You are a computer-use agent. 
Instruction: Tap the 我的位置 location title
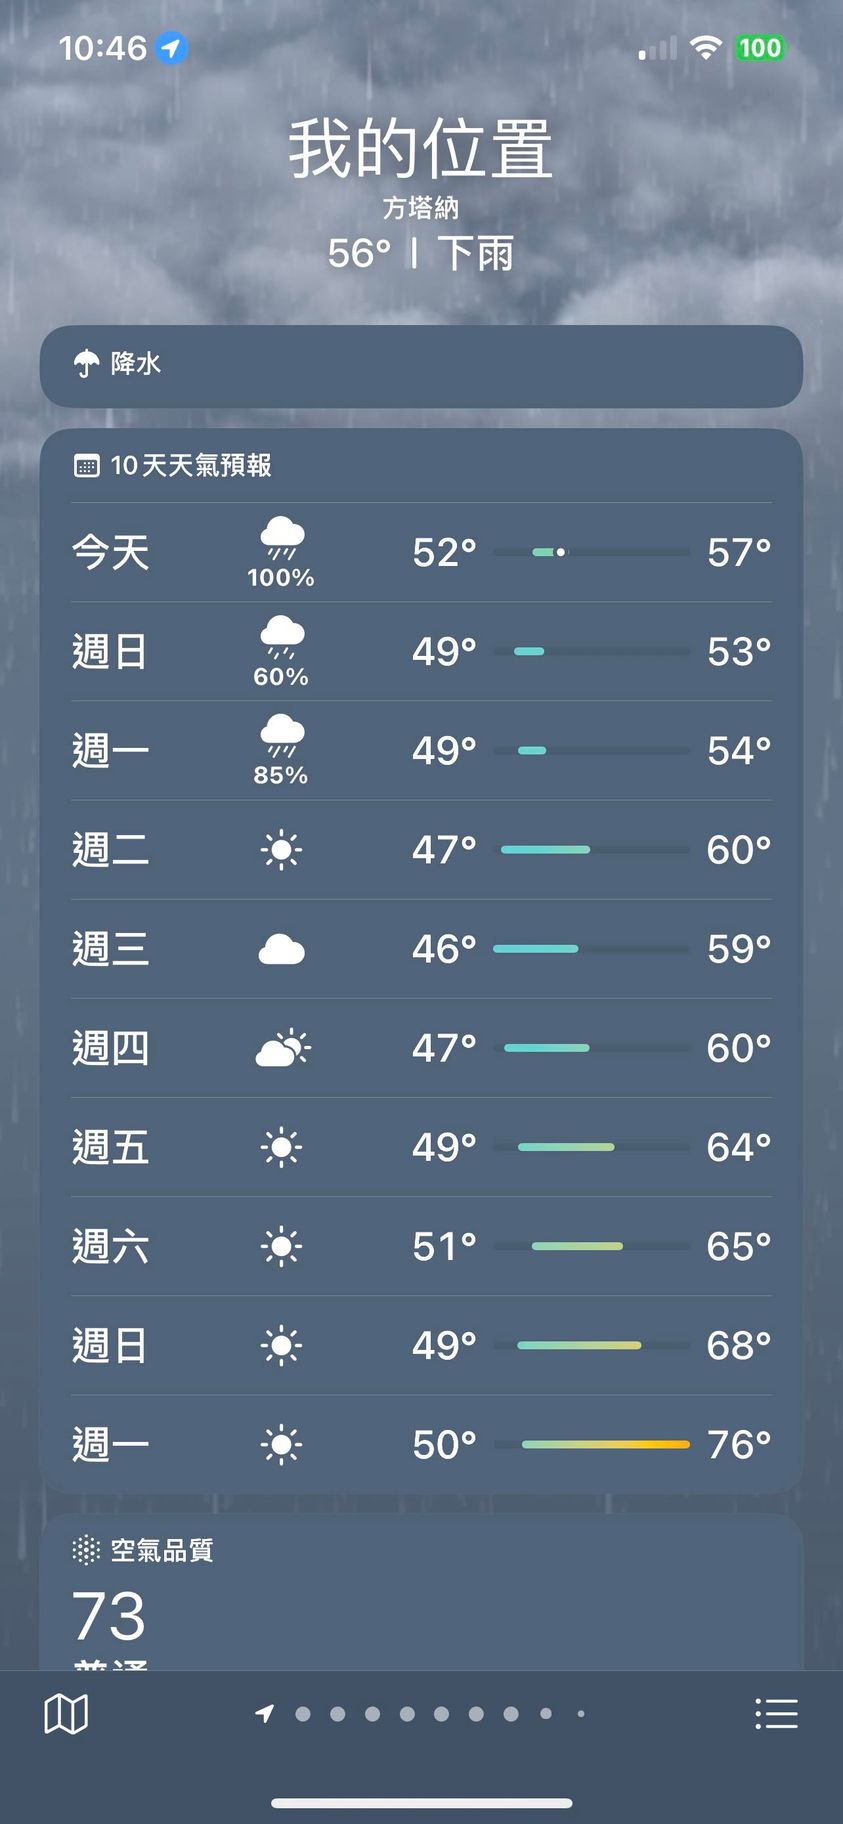tap(421, 150)
